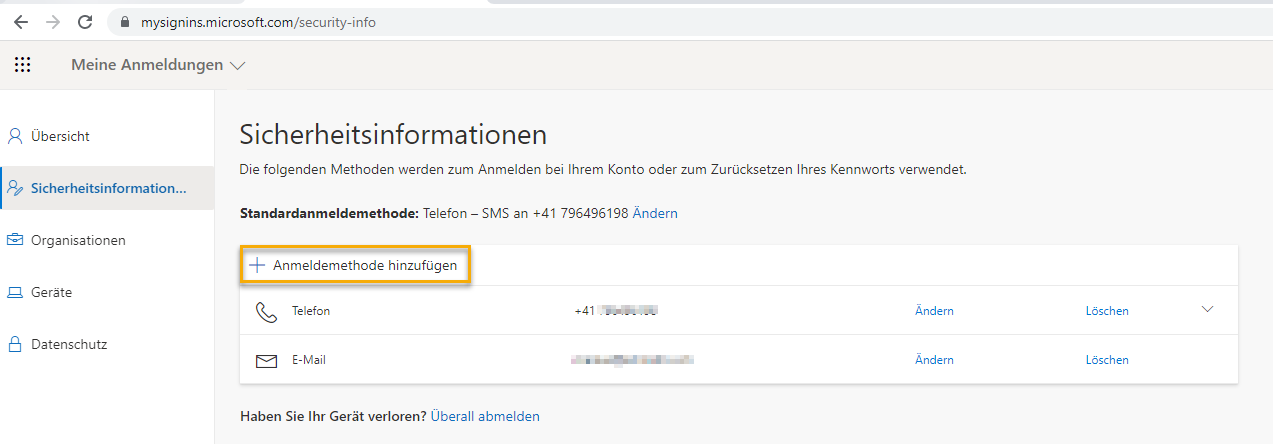This screenshot has height=444, width=1273.
Task: Select Sicherheitsinformationen in the sidebar
Action: [x=107, y=188]
